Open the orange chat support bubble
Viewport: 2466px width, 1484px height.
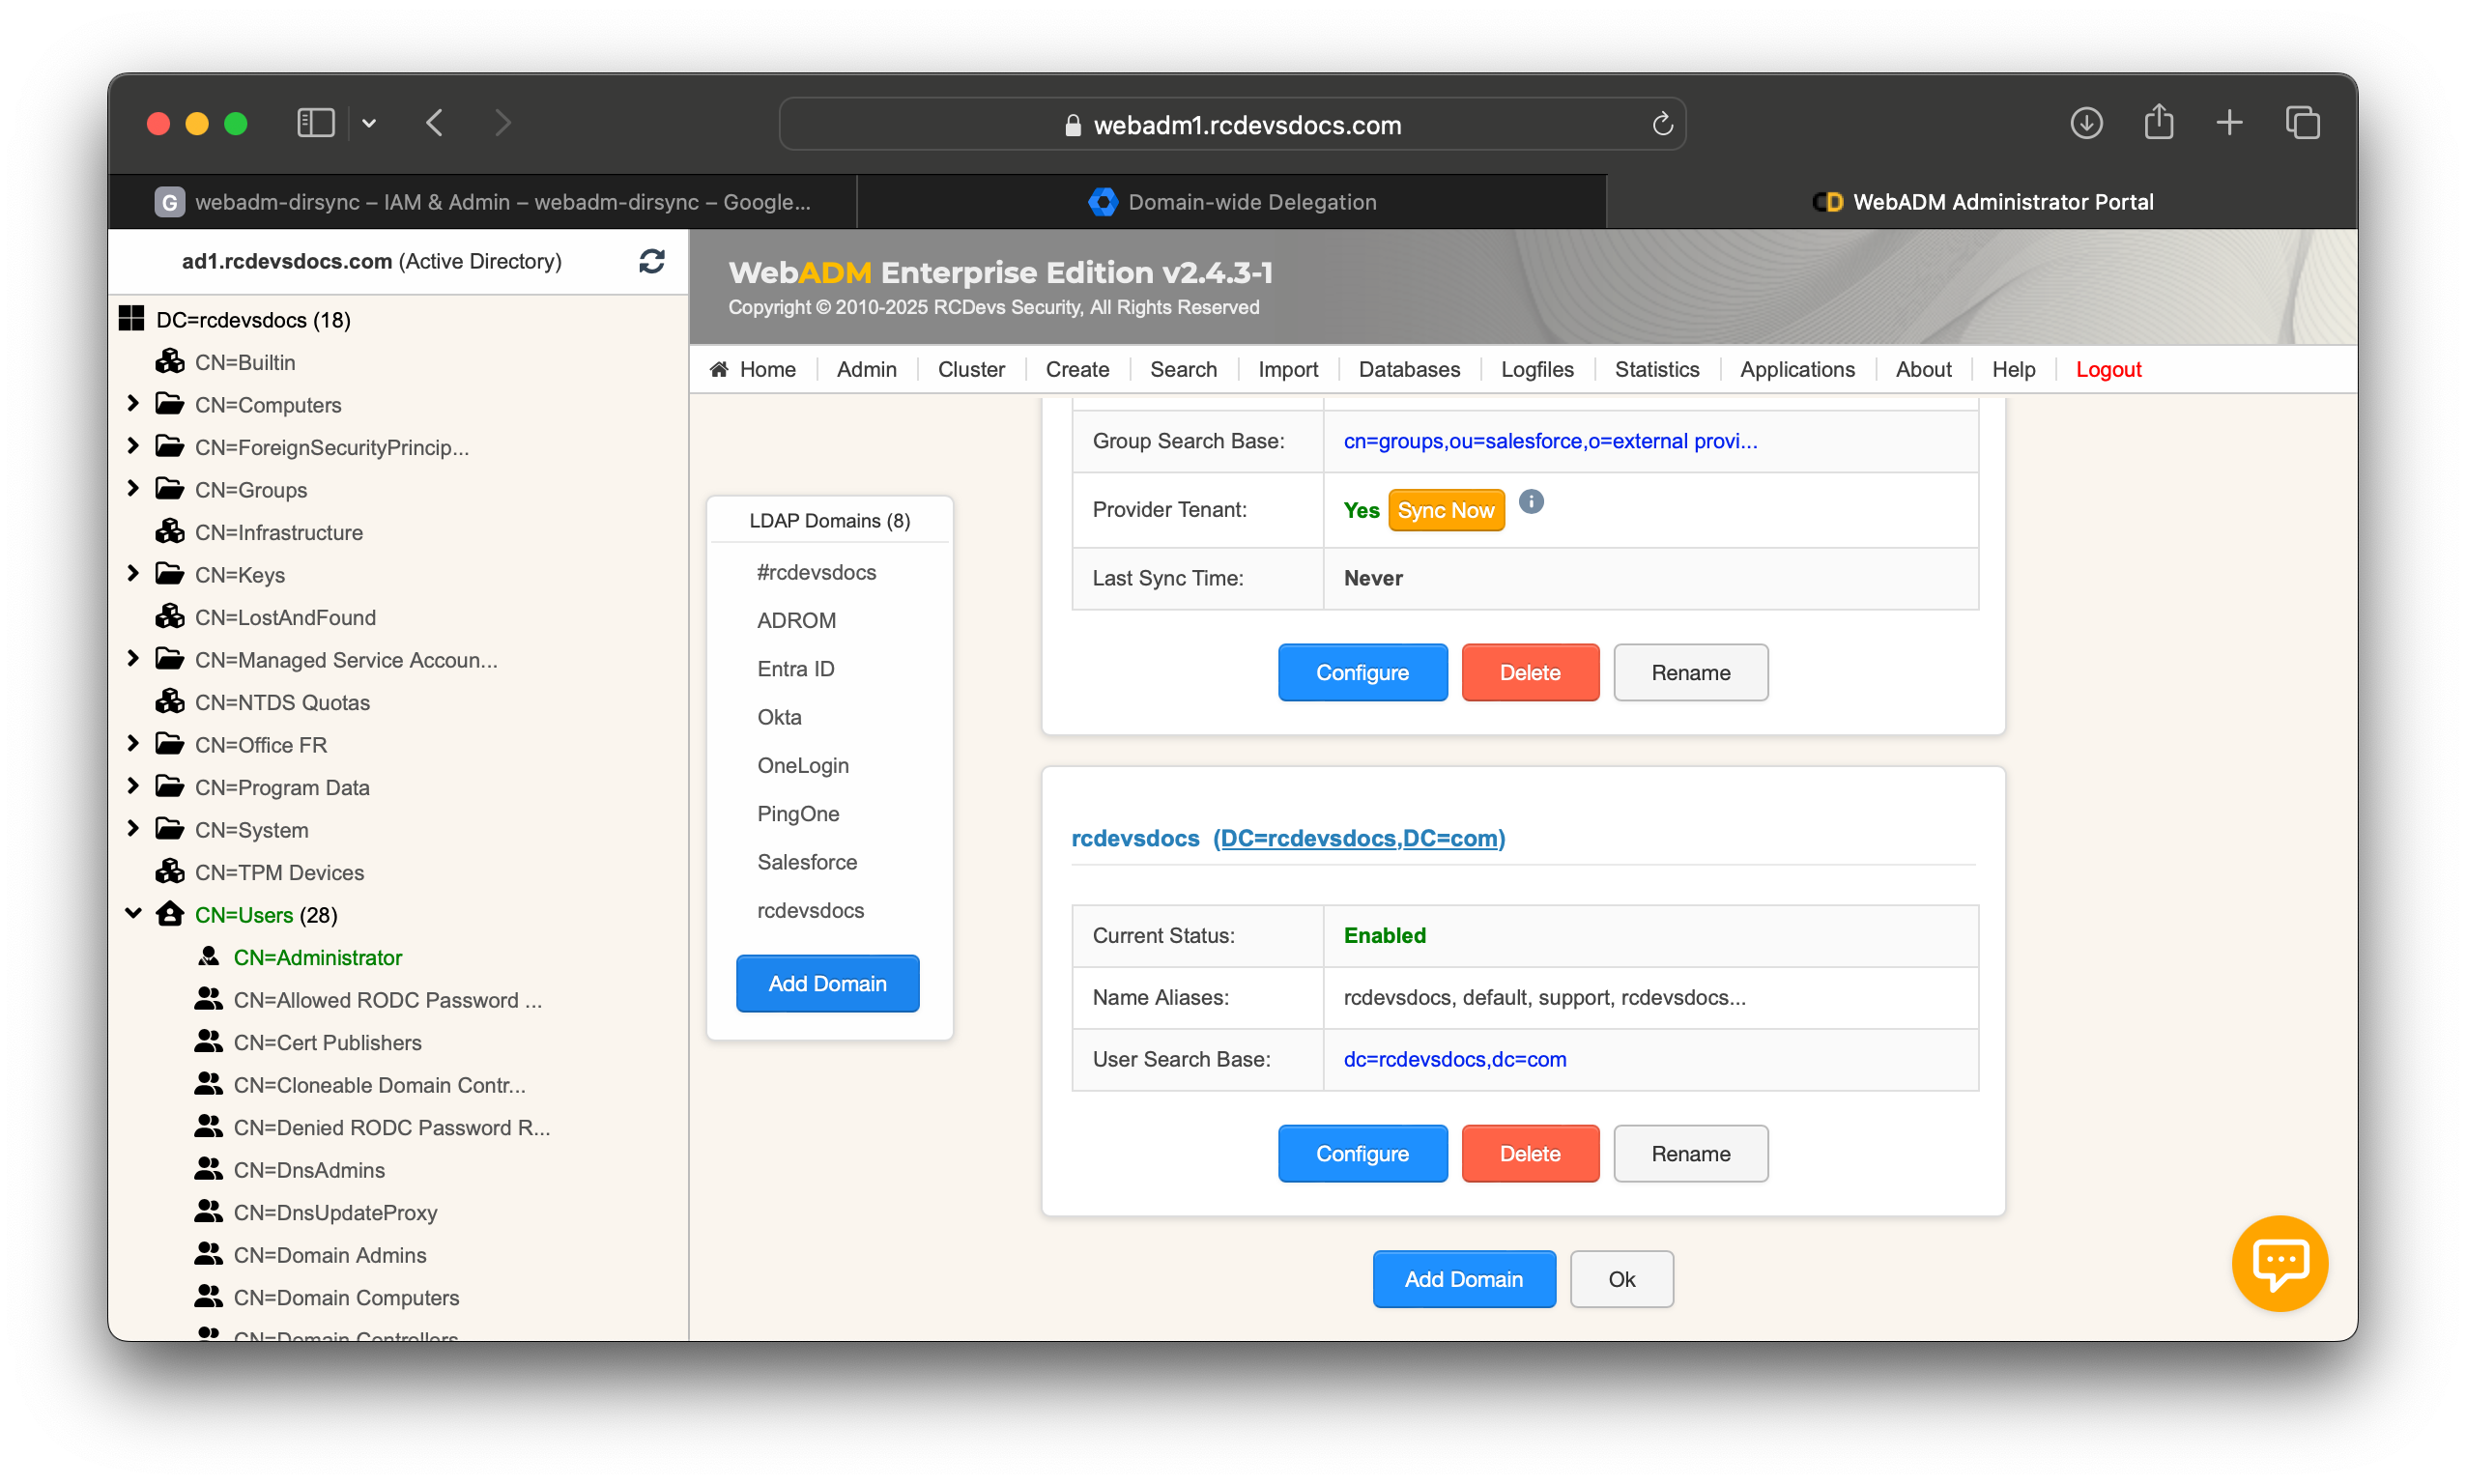(2279, 1263)
